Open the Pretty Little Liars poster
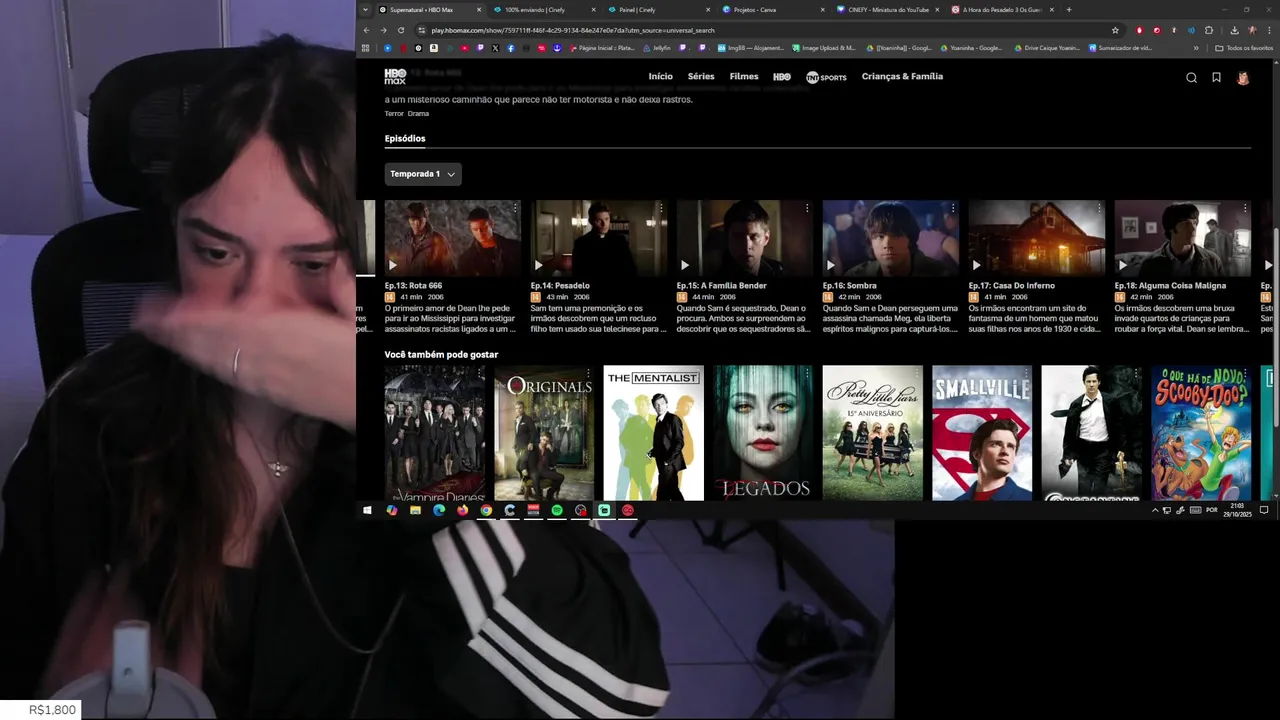1280x720 pixels. click(x=872, y=433)
